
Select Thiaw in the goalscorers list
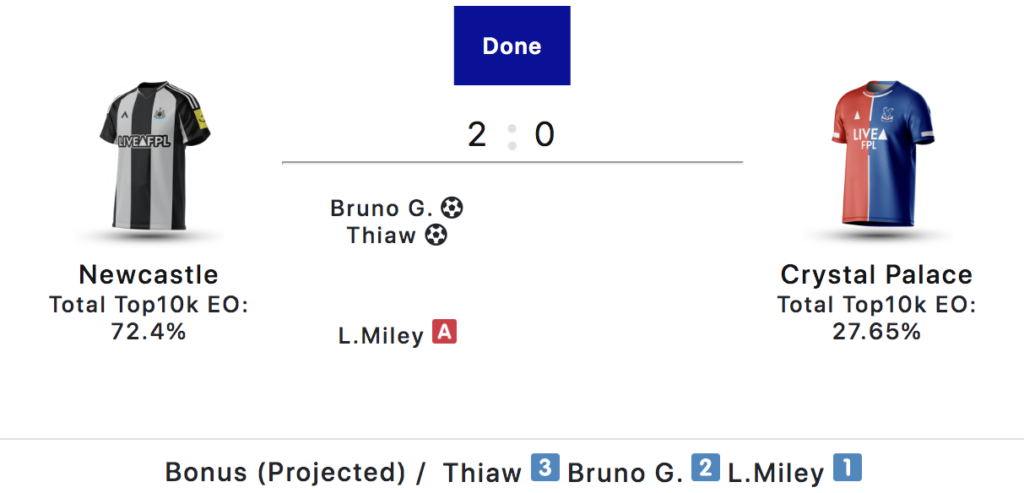(382, 236)
